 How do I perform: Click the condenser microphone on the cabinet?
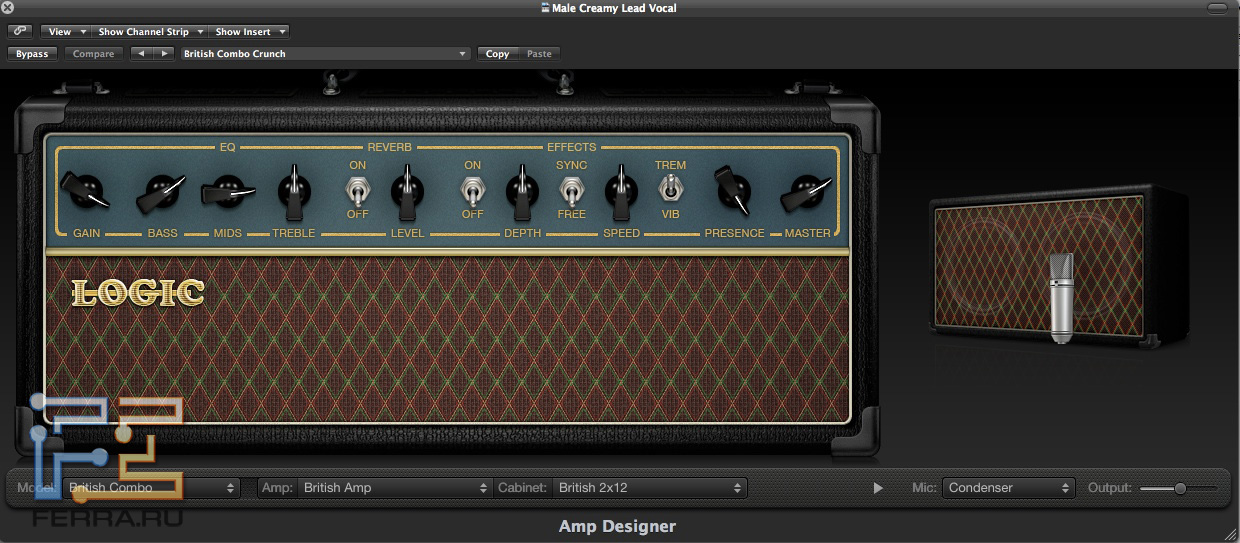pyautogui.click(x=1060, y=297)
